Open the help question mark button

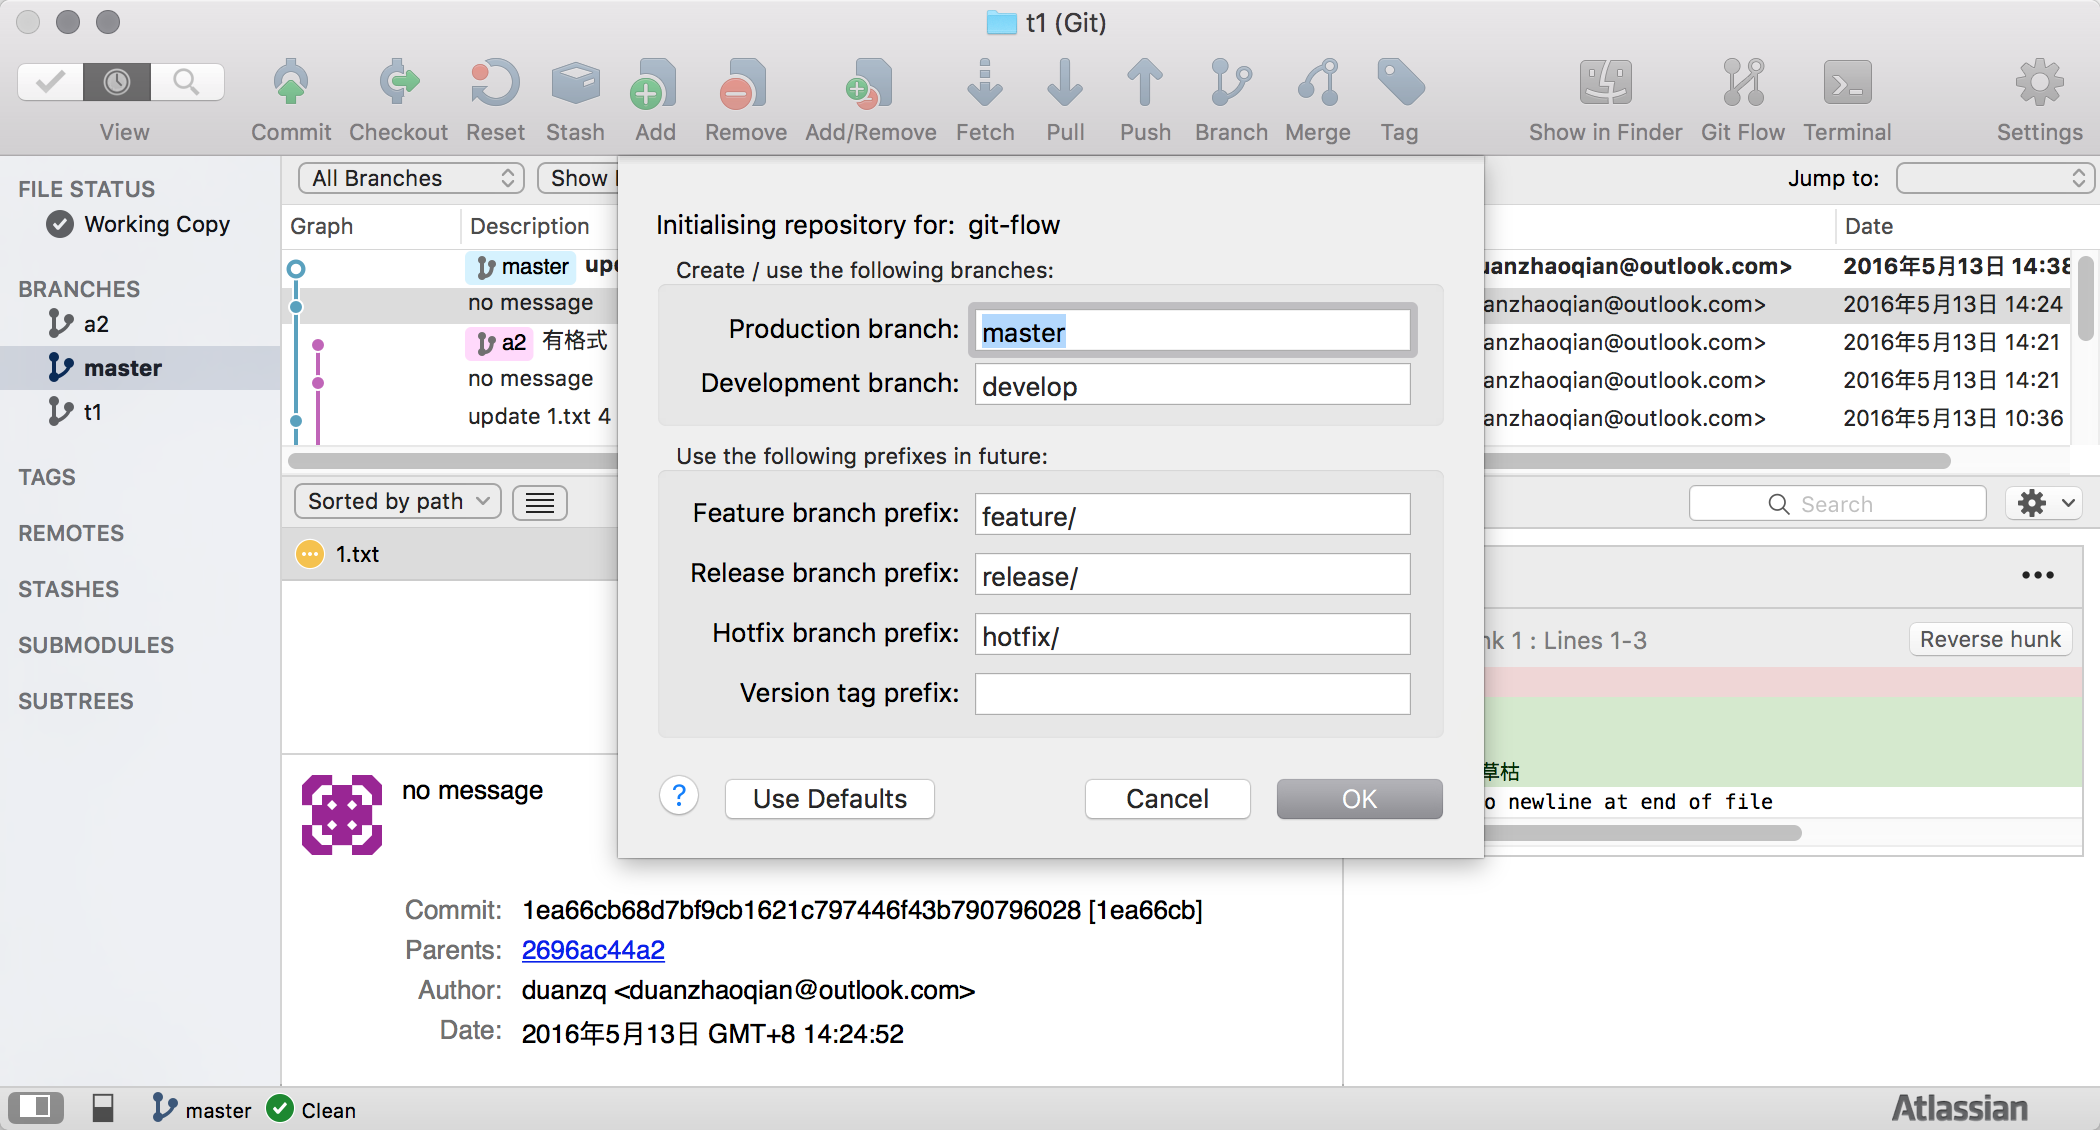tap(679, 797)
